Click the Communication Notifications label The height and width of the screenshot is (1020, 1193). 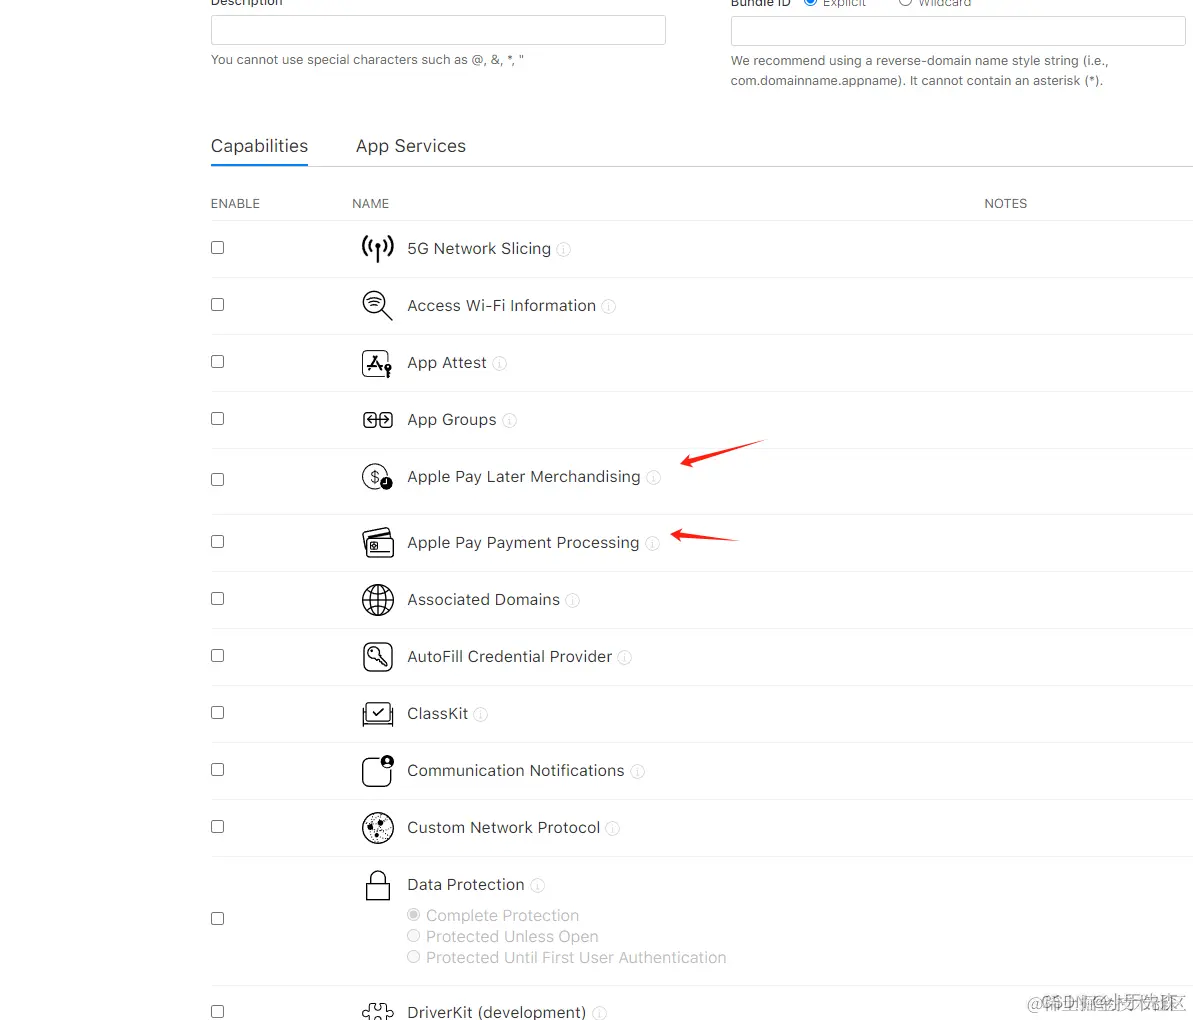(x=516, y=771)
